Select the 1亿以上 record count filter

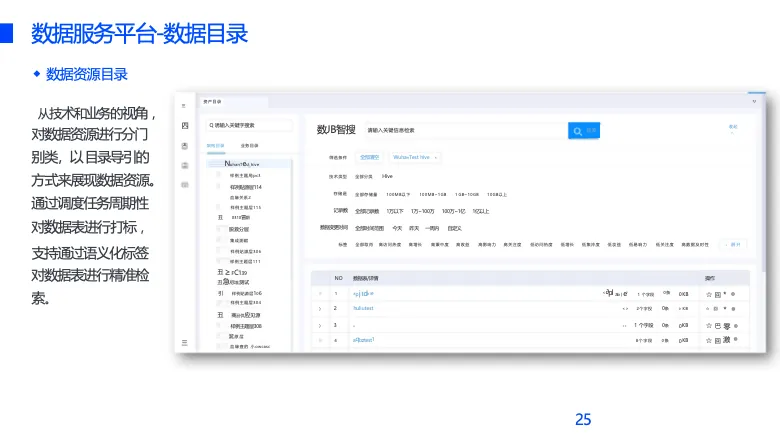(481, 211)
